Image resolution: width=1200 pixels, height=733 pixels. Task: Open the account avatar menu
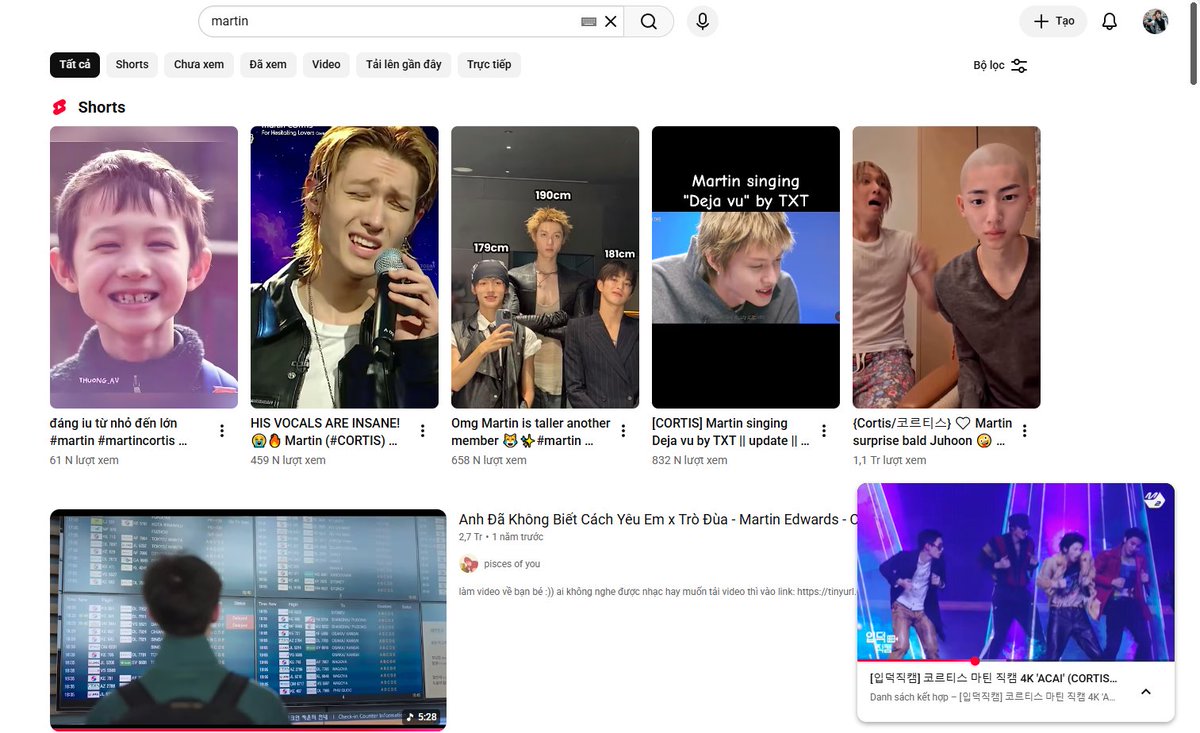(x=1155, y=21)
